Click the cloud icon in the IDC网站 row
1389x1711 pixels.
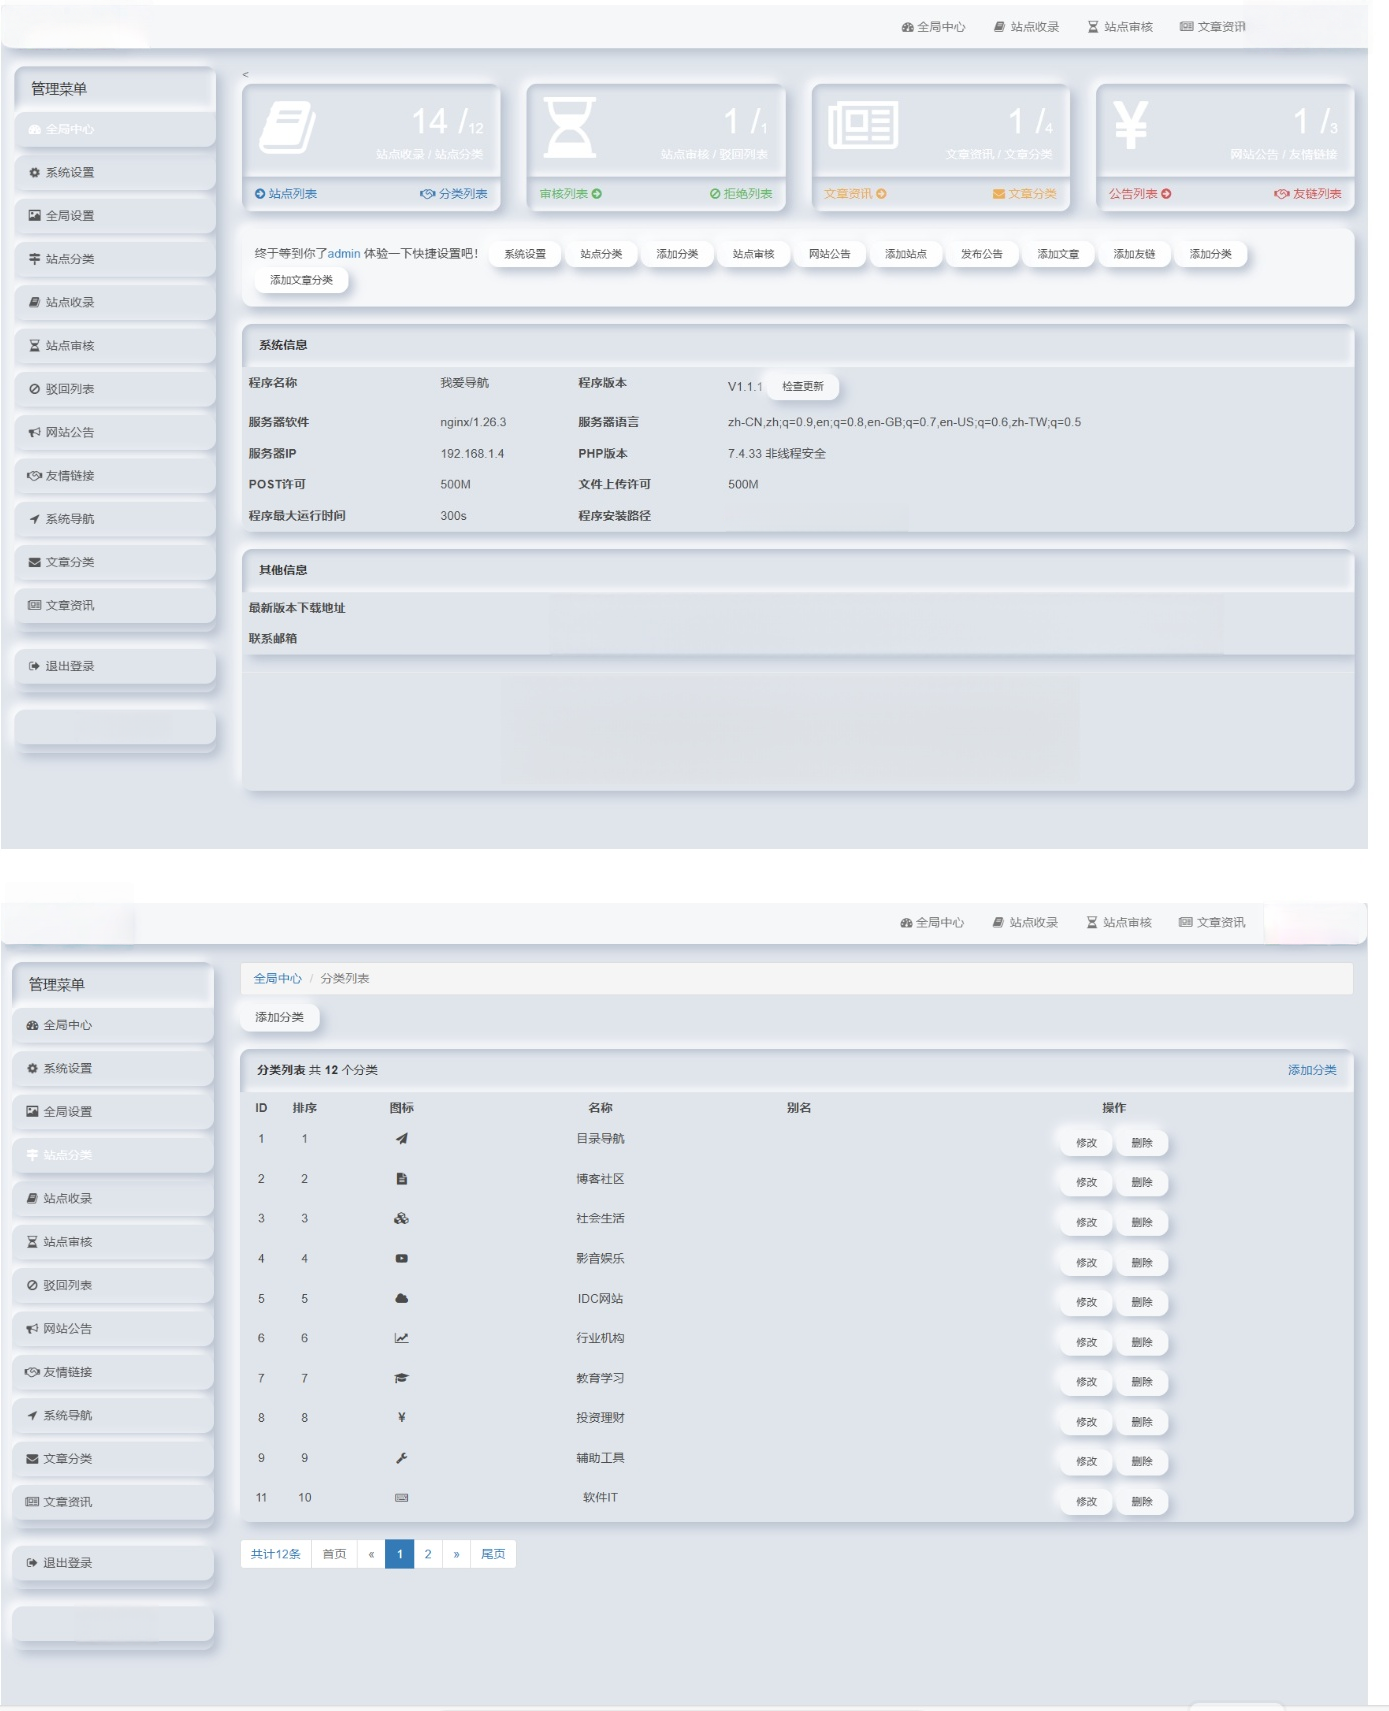[401, 1299]
